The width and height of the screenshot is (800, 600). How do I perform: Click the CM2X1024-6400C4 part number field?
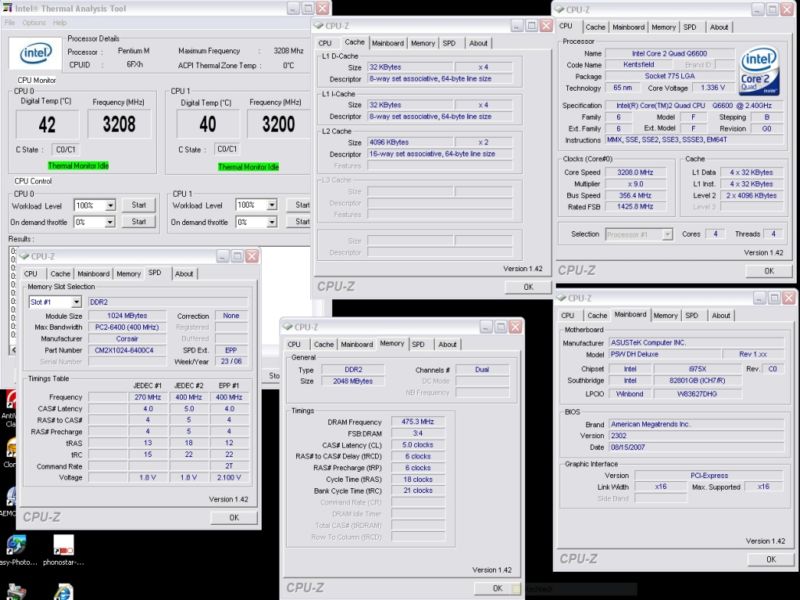point(127,351)
